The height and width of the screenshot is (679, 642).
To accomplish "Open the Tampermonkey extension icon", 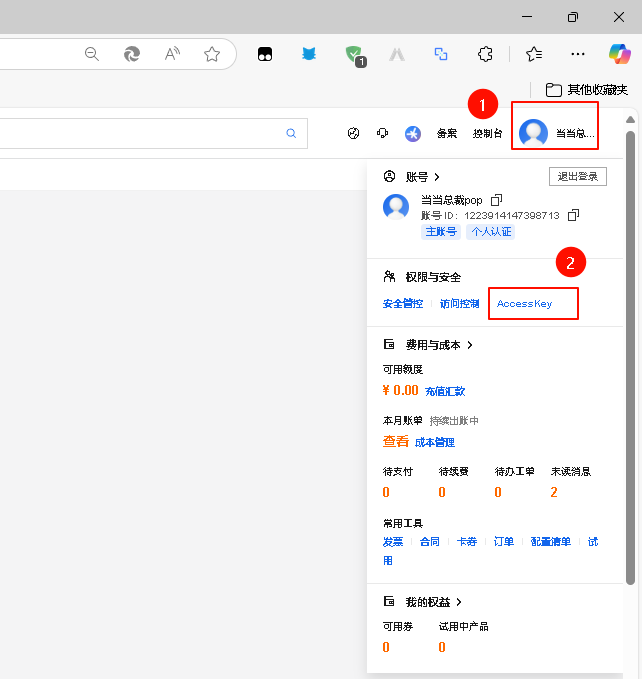I will [265, 54].
